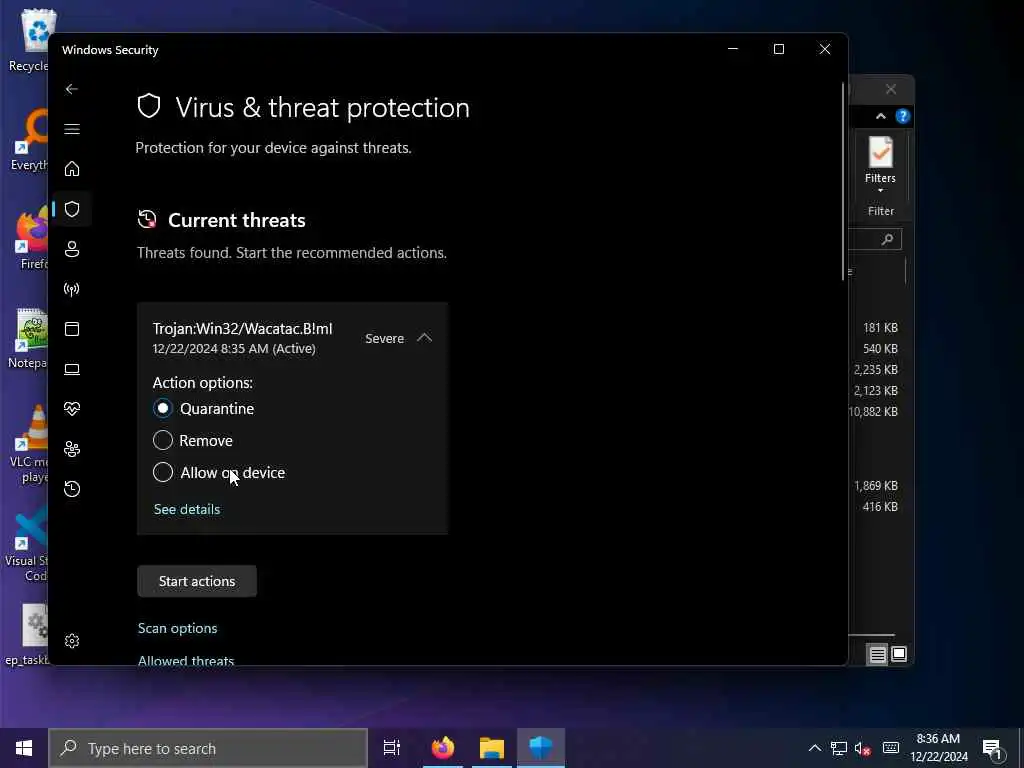Open Scan options link
Screen dimensions: 1024x768
pyautogui.click(x=178, y=628)
